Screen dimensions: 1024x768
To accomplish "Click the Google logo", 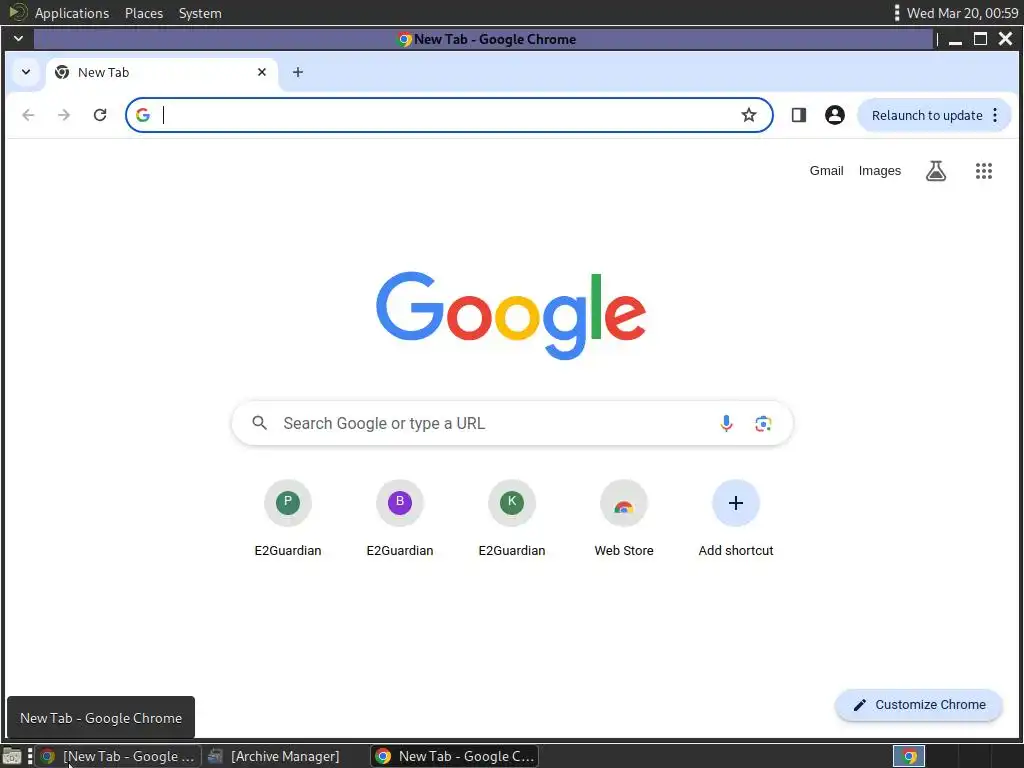I will (x=511, y=315).
